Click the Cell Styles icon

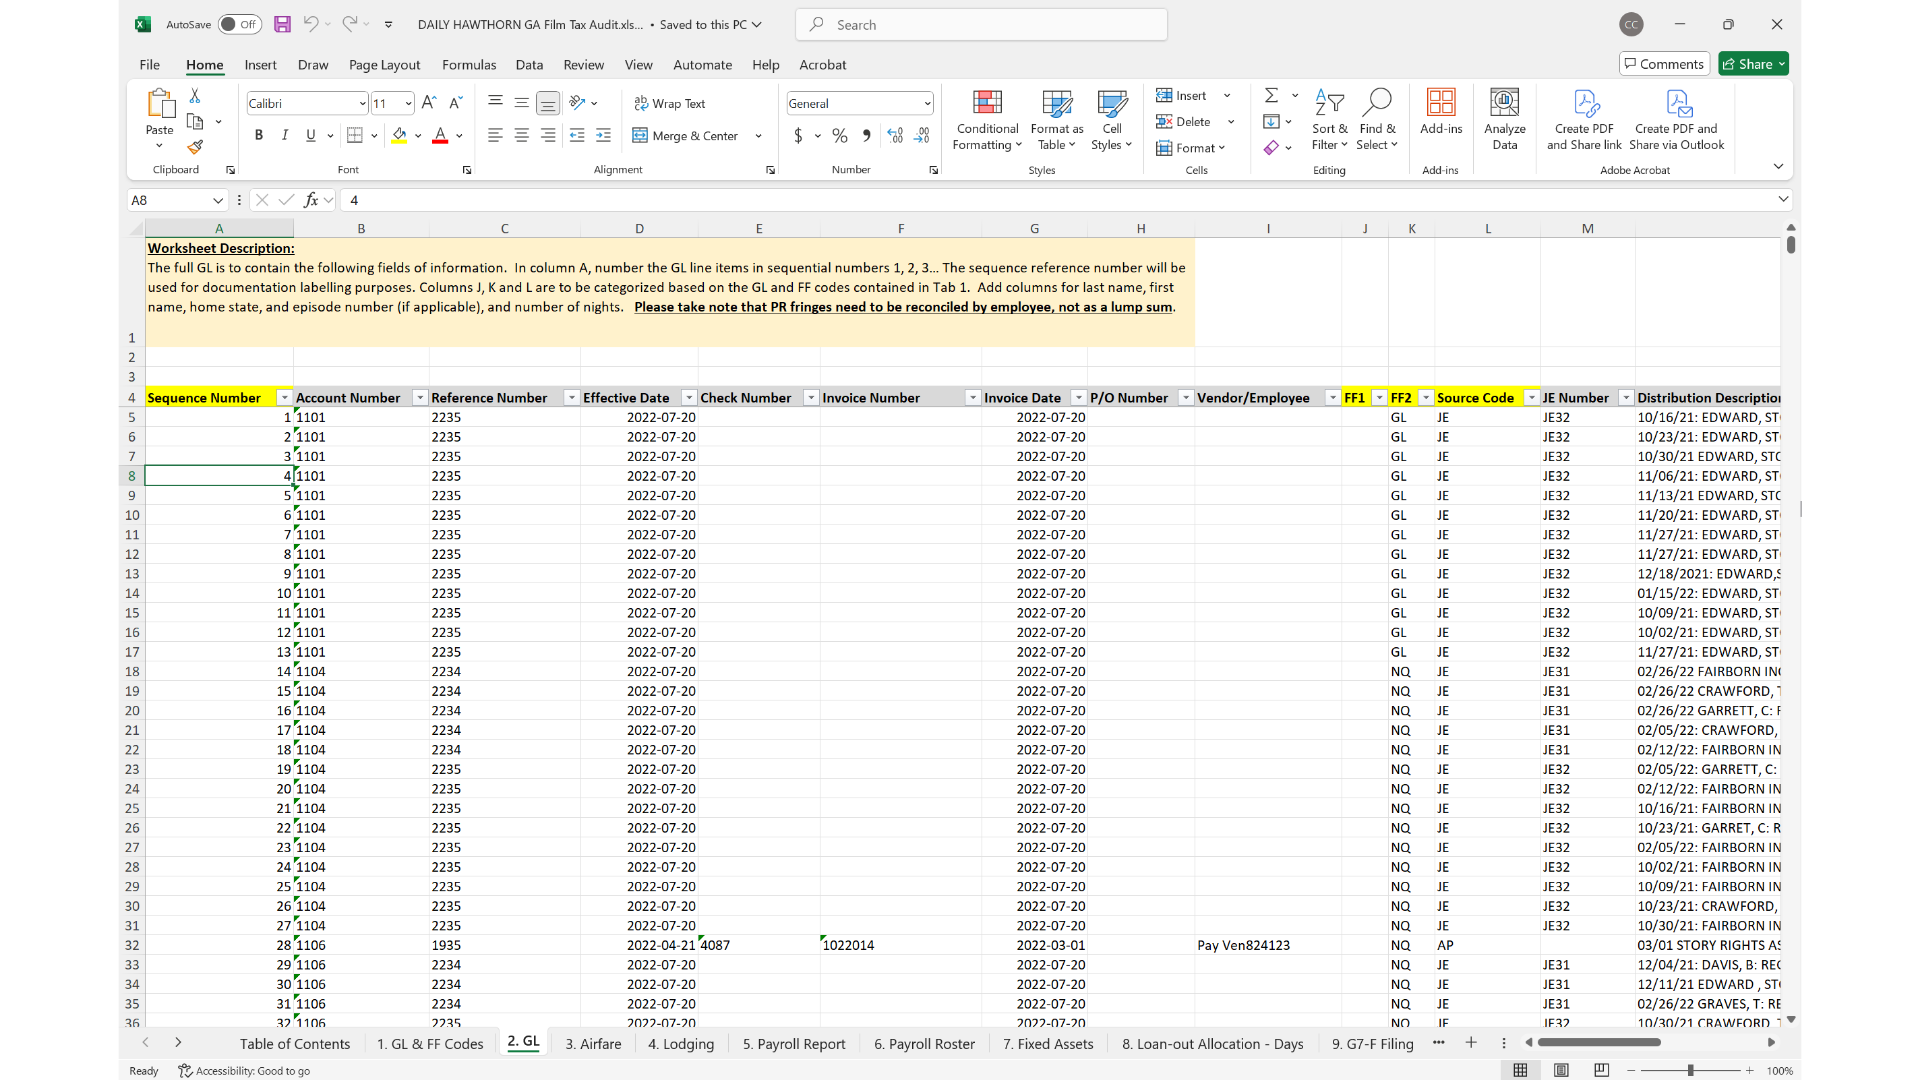pyautogui.click(x=1112, y=103)
